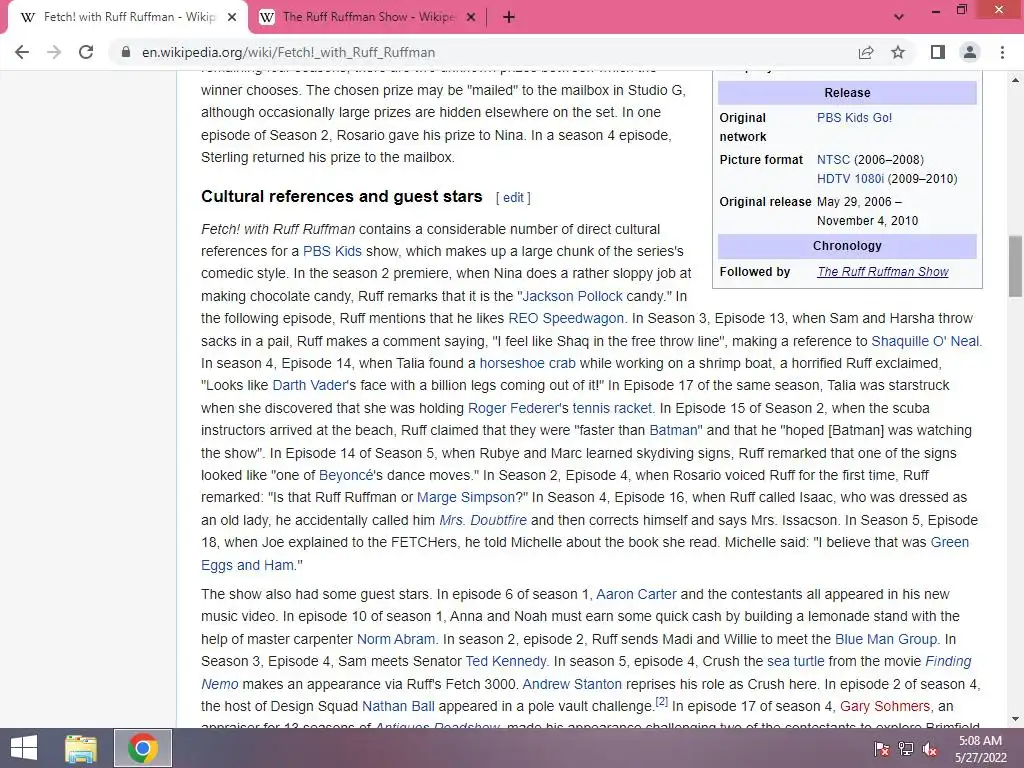Click the forward navigation arrow
The image size is (1024, 768).
tap(54, 52)
